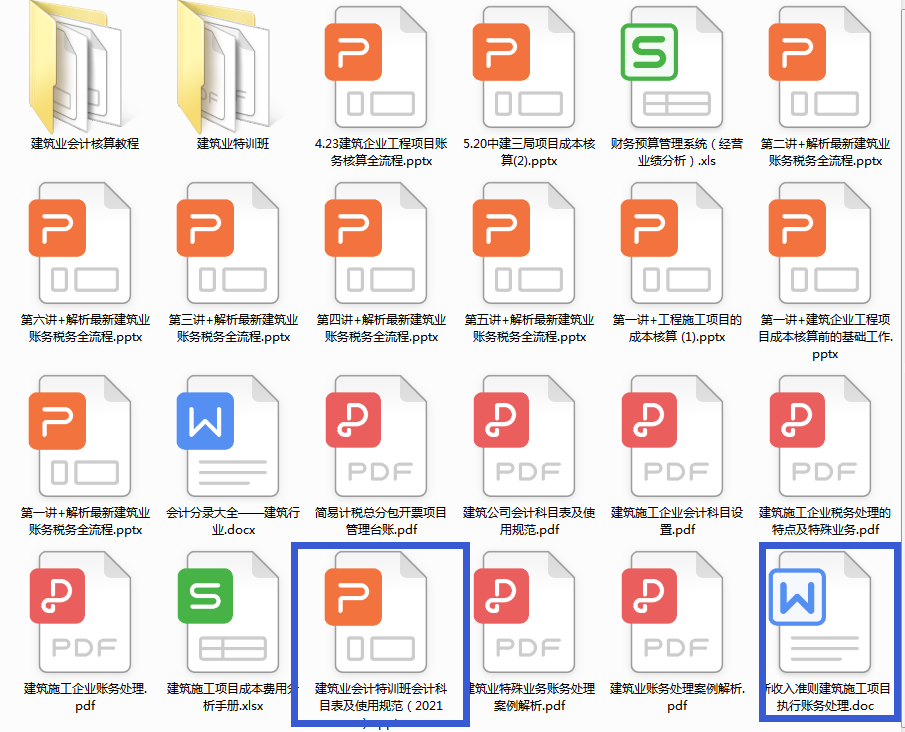The image size is (905, 732).
Task: Click file name 建筑施工企业会计科目设置.pdf
Action: pos(676,521)
